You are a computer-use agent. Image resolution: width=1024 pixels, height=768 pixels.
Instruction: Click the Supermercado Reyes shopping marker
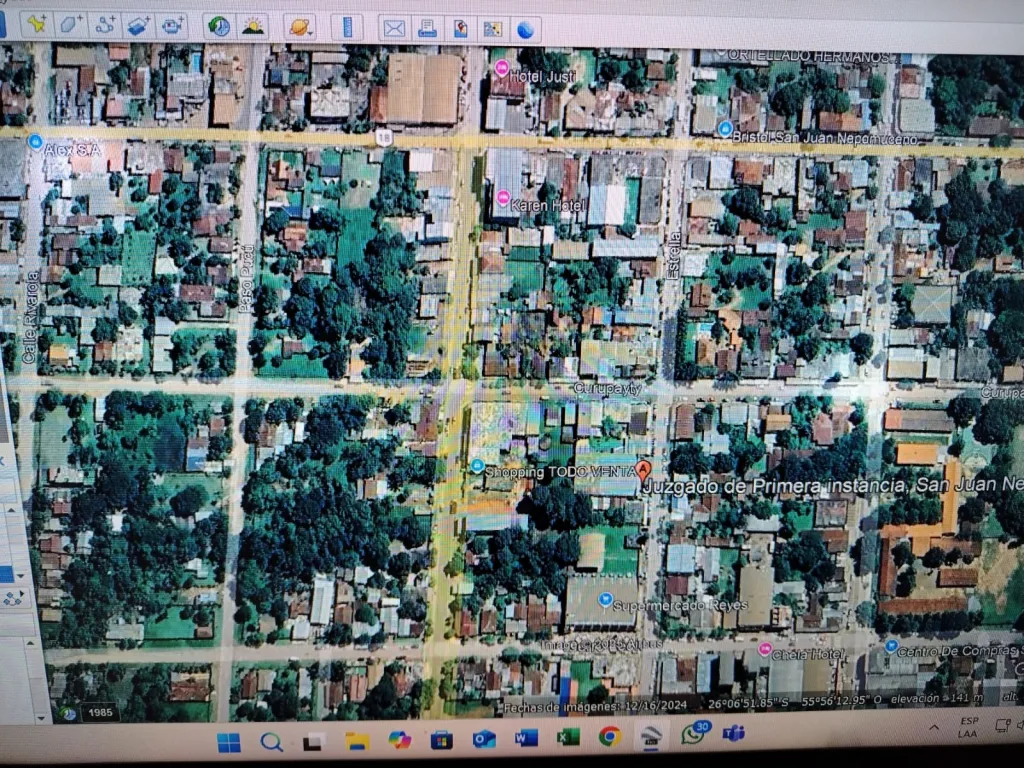pyautogui.click(x=605, y=599)
